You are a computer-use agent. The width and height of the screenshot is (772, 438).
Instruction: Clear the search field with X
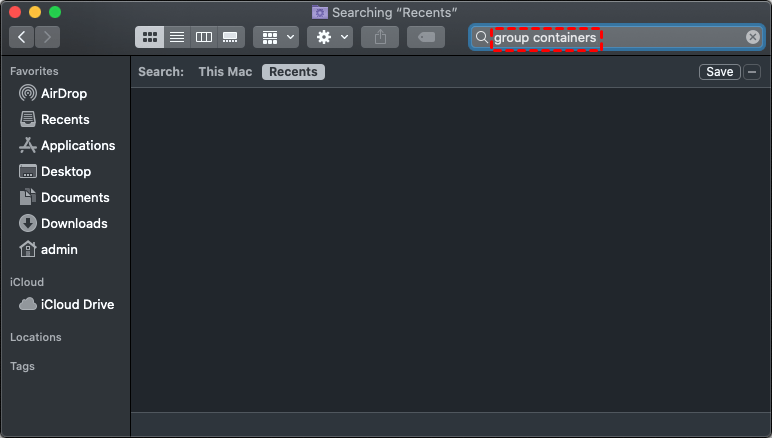(x=752, y=37)
